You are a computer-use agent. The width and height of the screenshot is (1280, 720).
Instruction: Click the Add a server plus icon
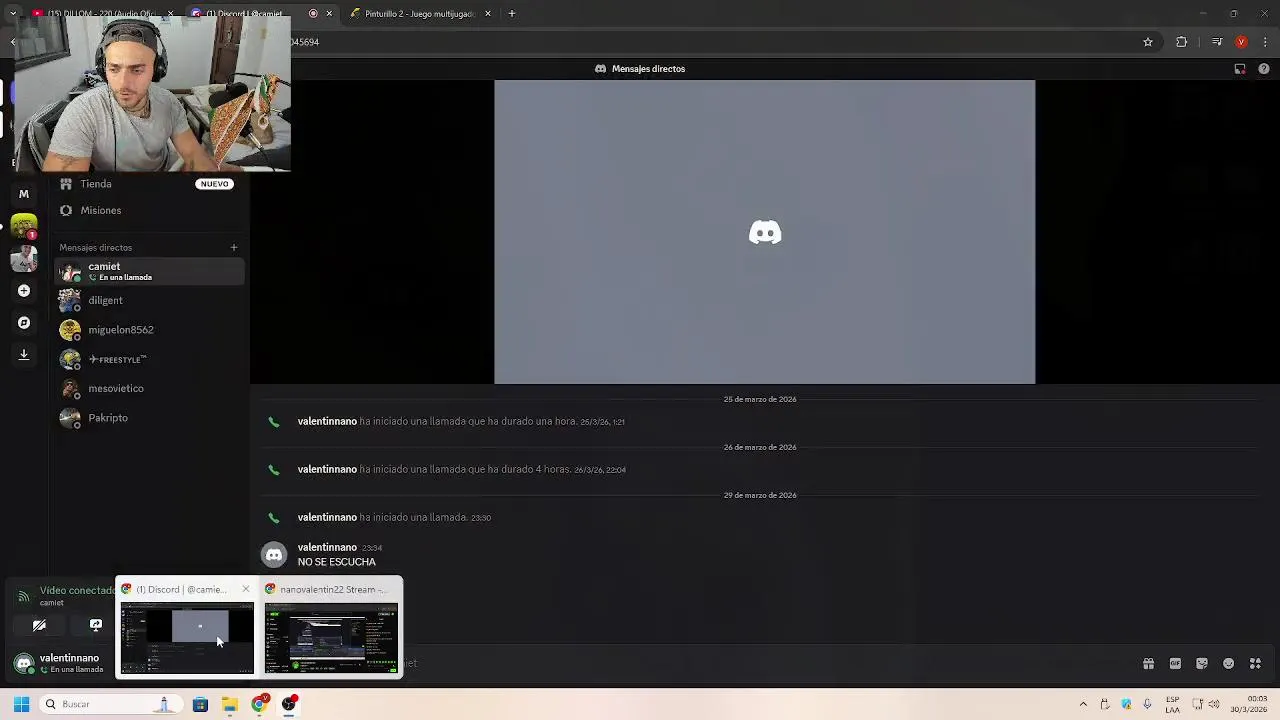(x=24, y=291)
